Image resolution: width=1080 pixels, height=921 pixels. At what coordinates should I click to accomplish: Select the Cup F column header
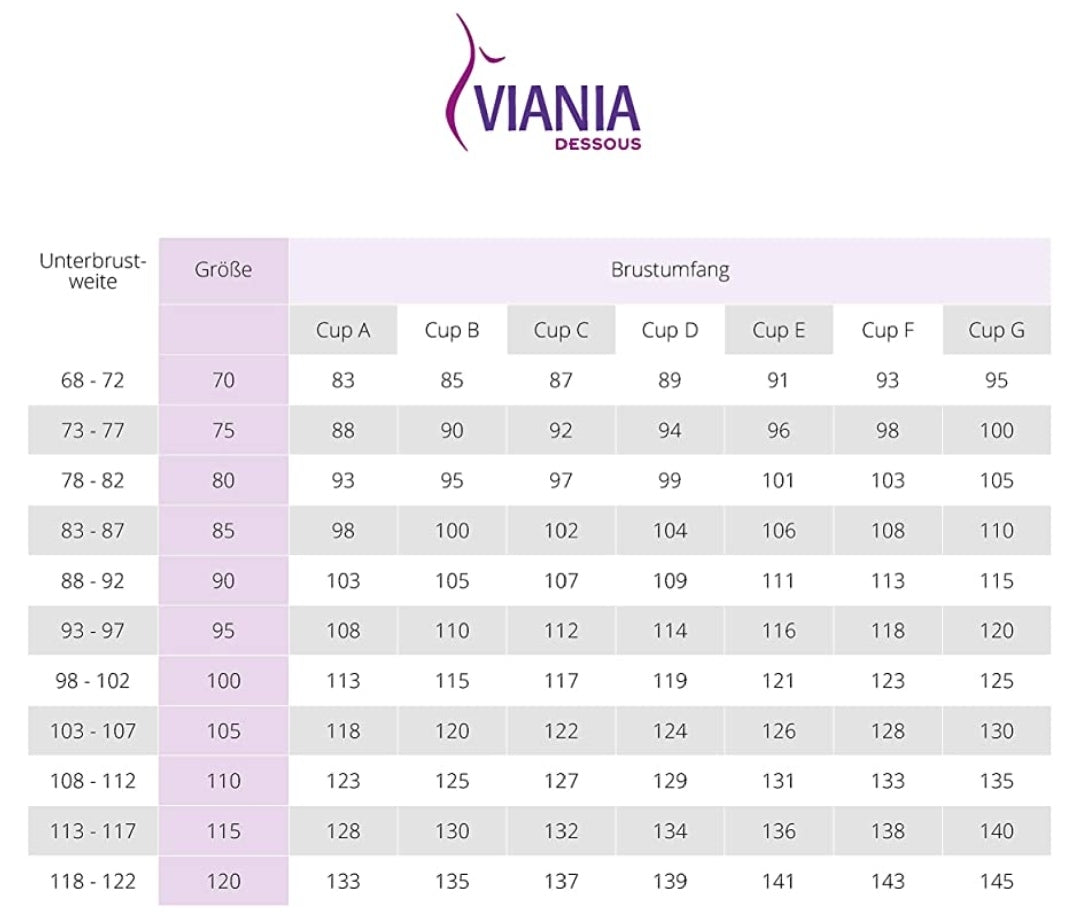[888, 330]
